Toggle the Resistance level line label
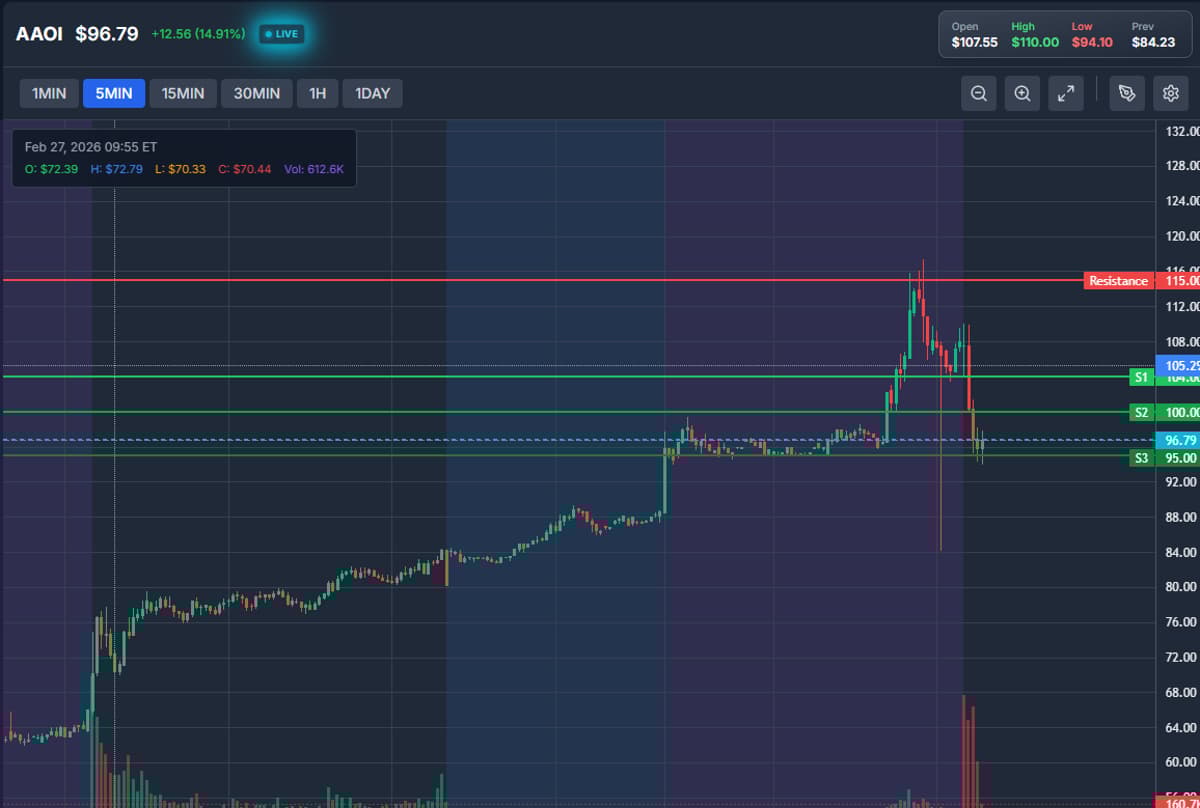Screen dimensions: 1200x808 tap(1118, 281)
